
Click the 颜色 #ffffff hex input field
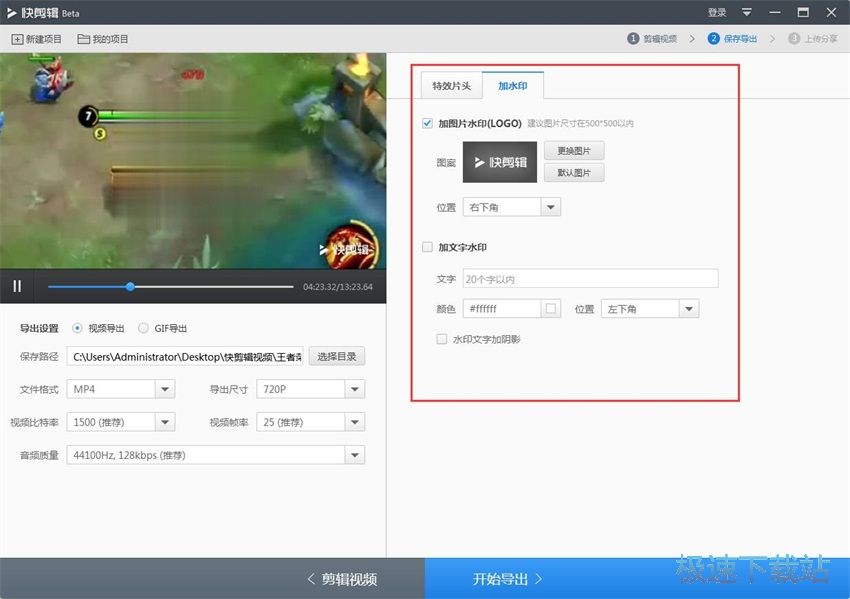[502, 309]
